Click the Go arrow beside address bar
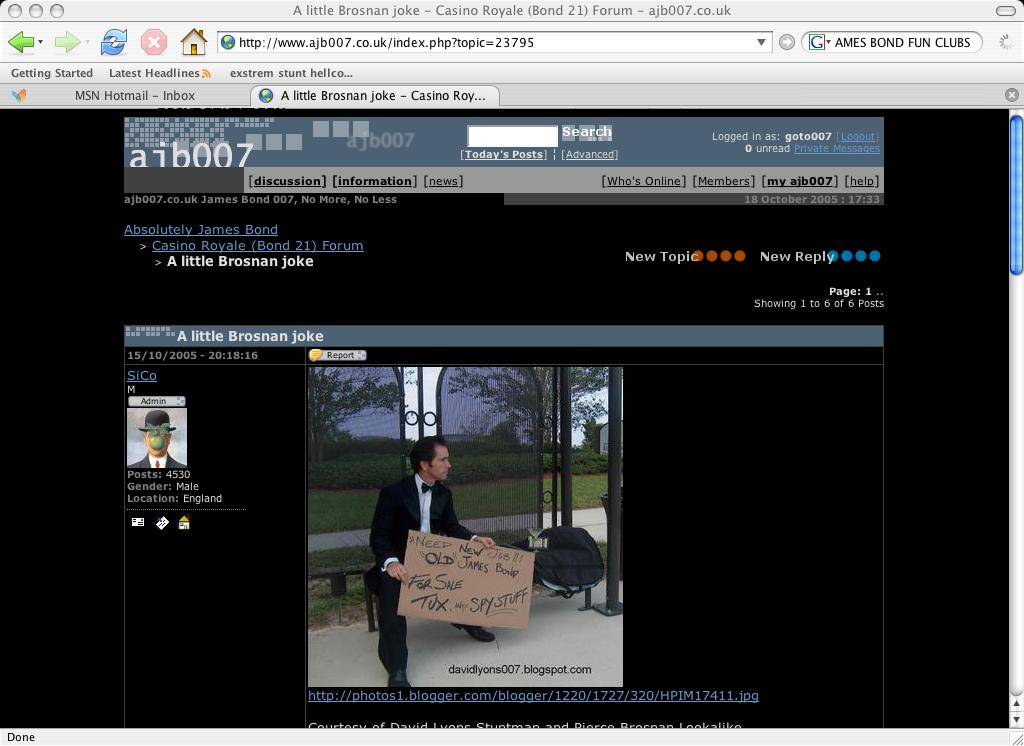The height and width of the screenshot is (746, 1024). point(787,42)
